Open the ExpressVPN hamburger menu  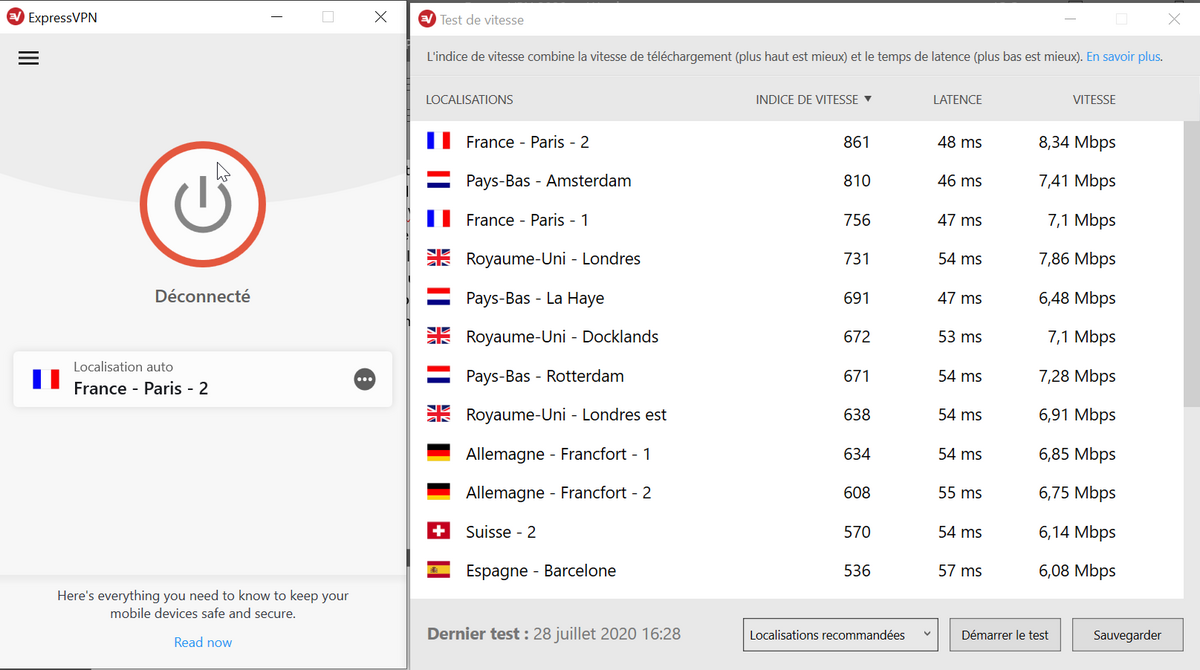pos(29,58)
